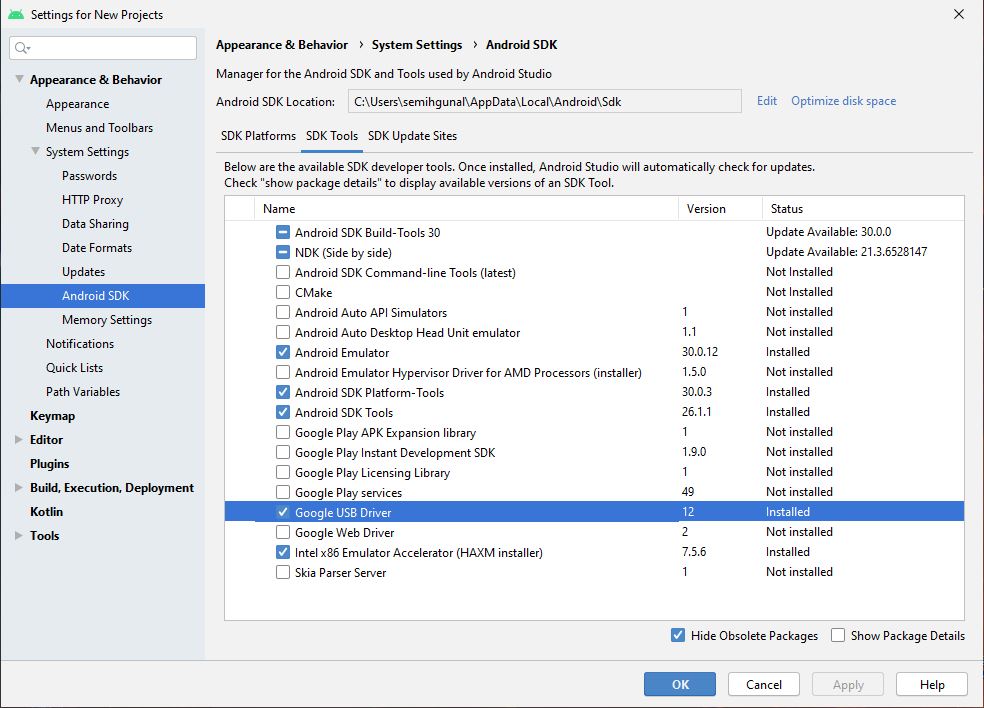This screenshot has width=984, height=708.
Task: Click the Name column header
Action: coord(466,208)
